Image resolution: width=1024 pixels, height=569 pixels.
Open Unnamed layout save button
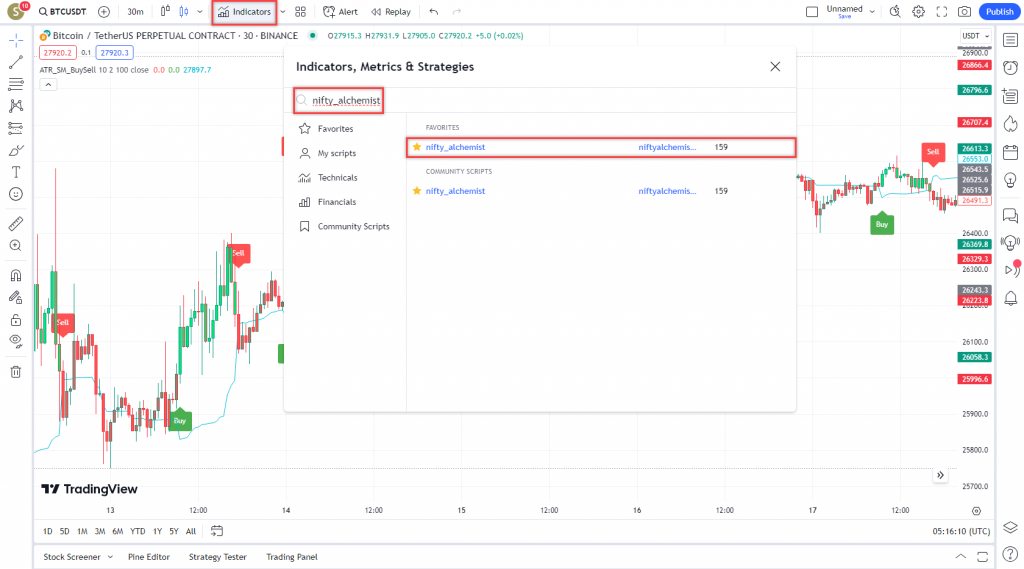click(x=844, y=12)
